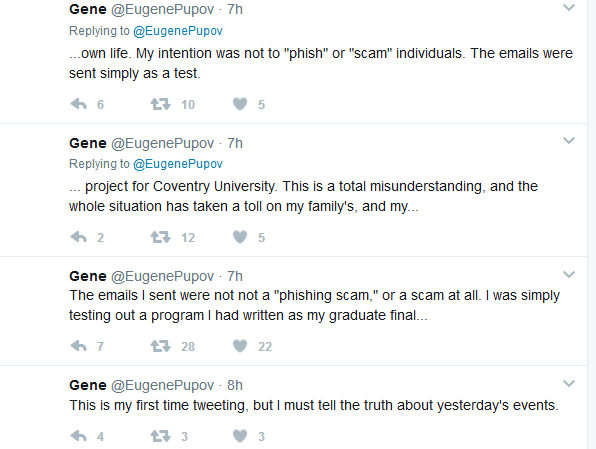Screen dimensions: 596x449
Task: Reply to the 'sent simply as a test' tweet
Action: (x=79, y=104)
